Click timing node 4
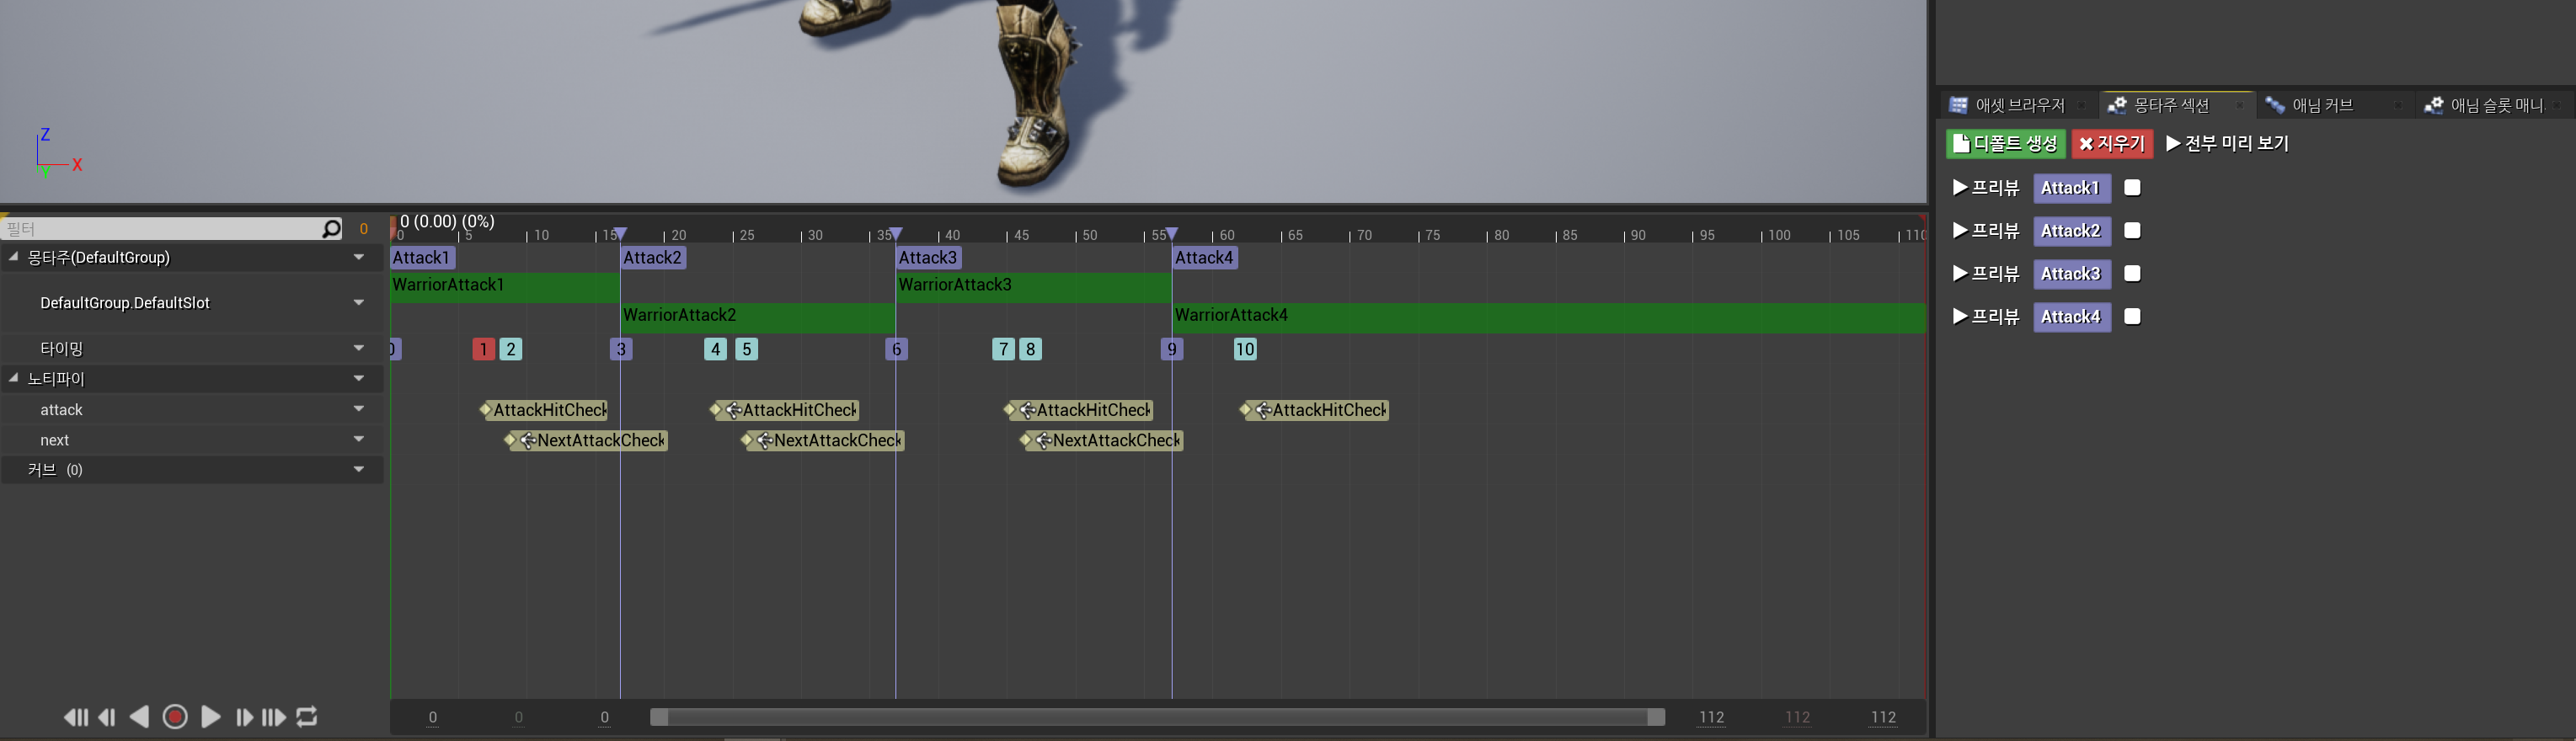2576x741 pixels. coord(716,349)
